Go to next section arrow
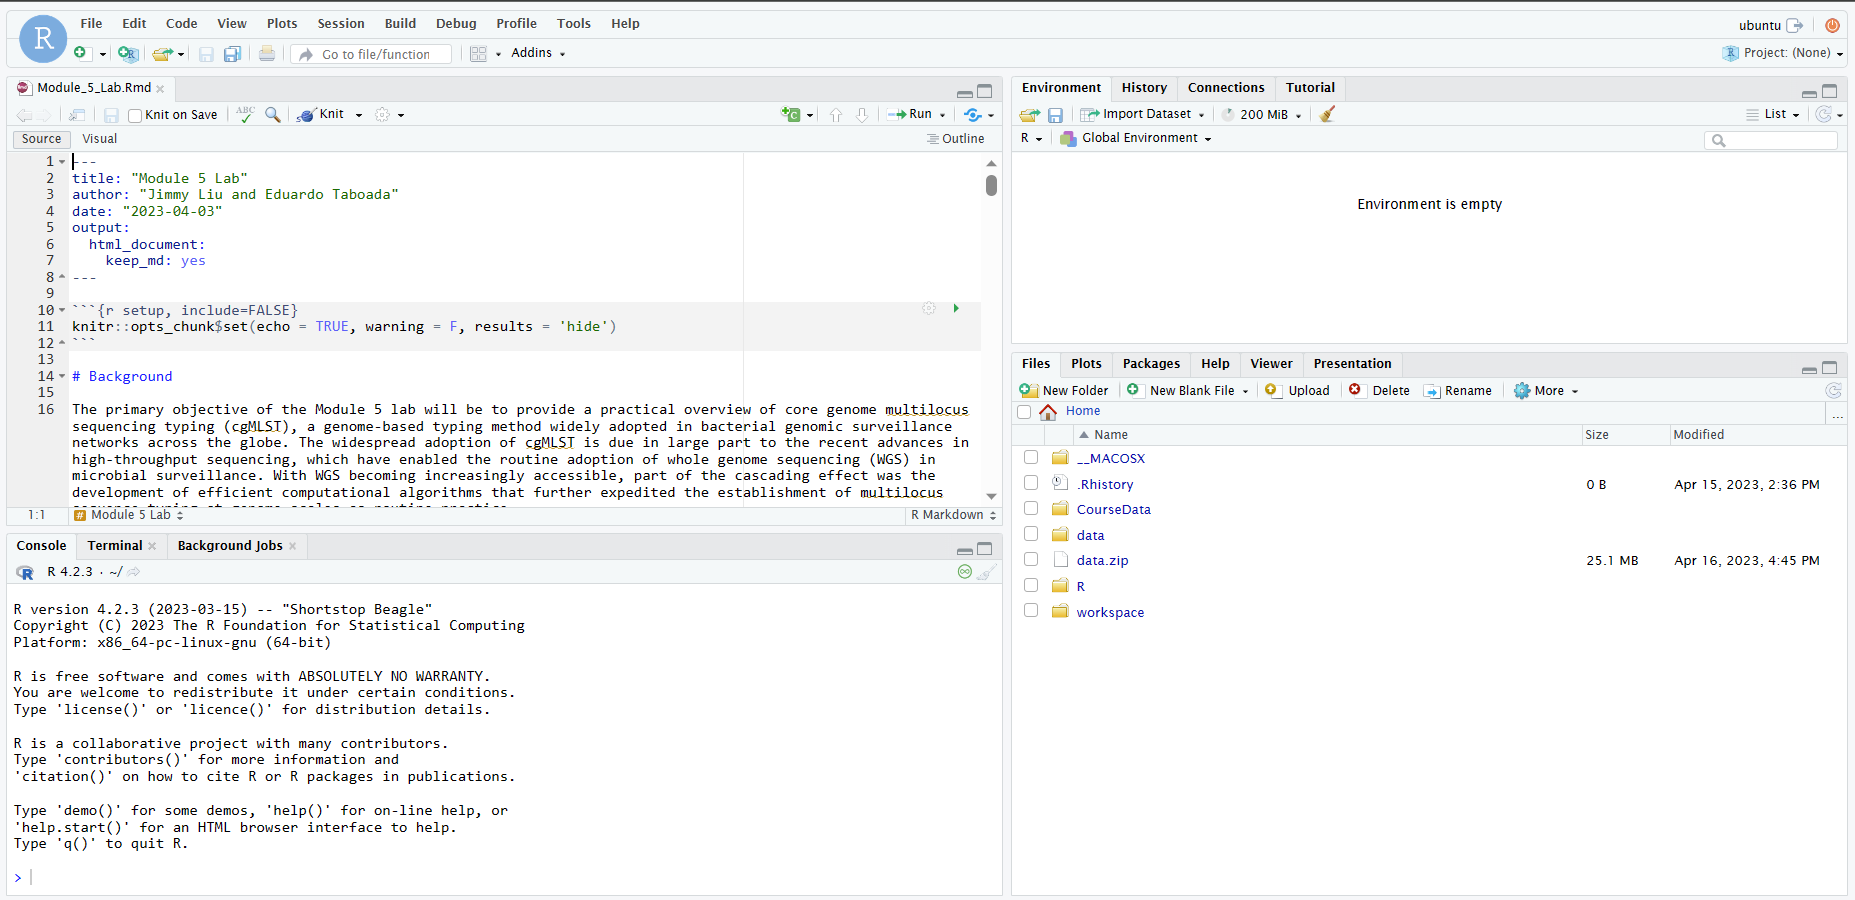Screen dimensions: 1855x900 coord(862,114)
